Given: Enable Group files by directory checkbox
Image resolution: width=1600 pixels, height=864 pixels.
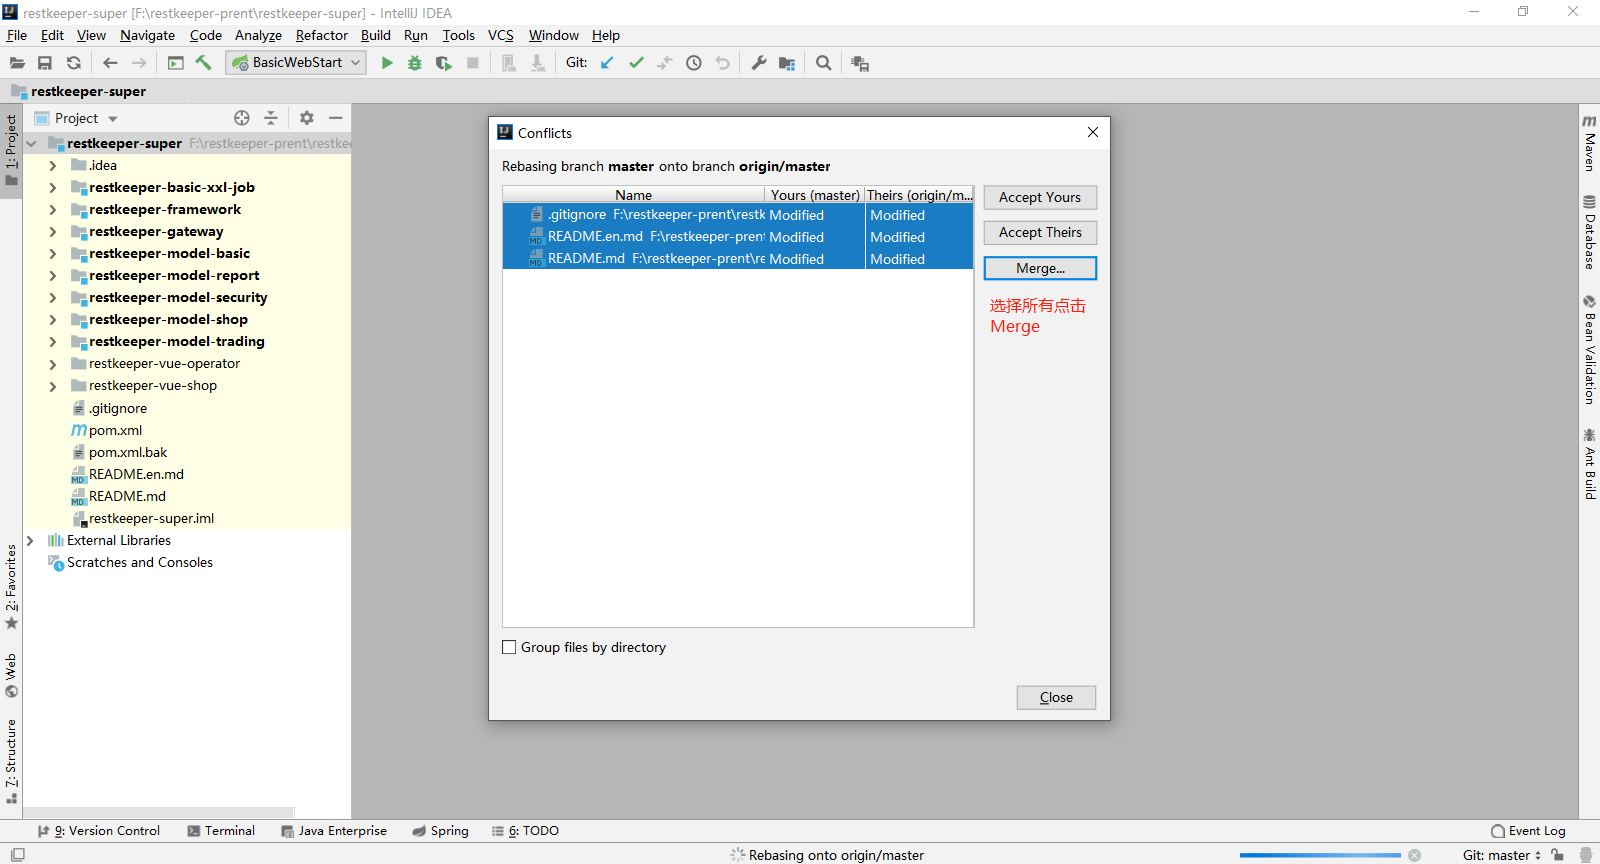Looking at the screenshot, I should [x=509, y=647].
